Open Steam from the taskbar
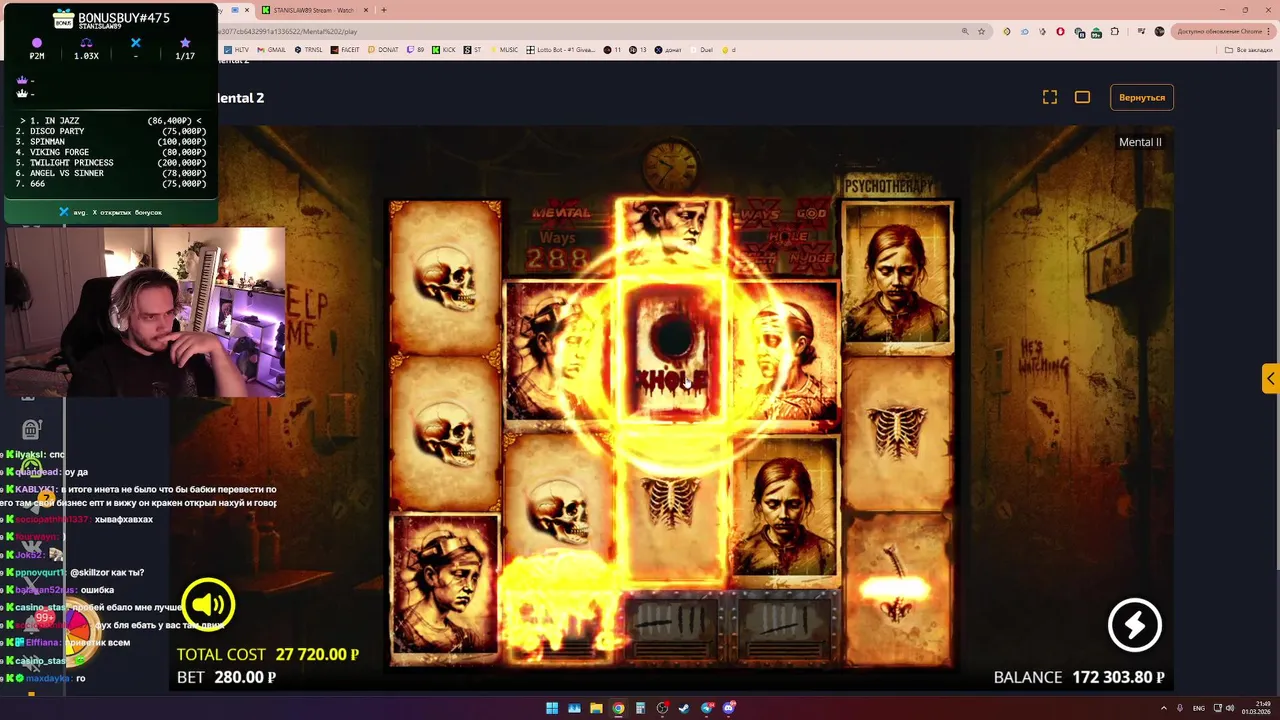The image size is (1280, 720). click(x=685, y=708)
